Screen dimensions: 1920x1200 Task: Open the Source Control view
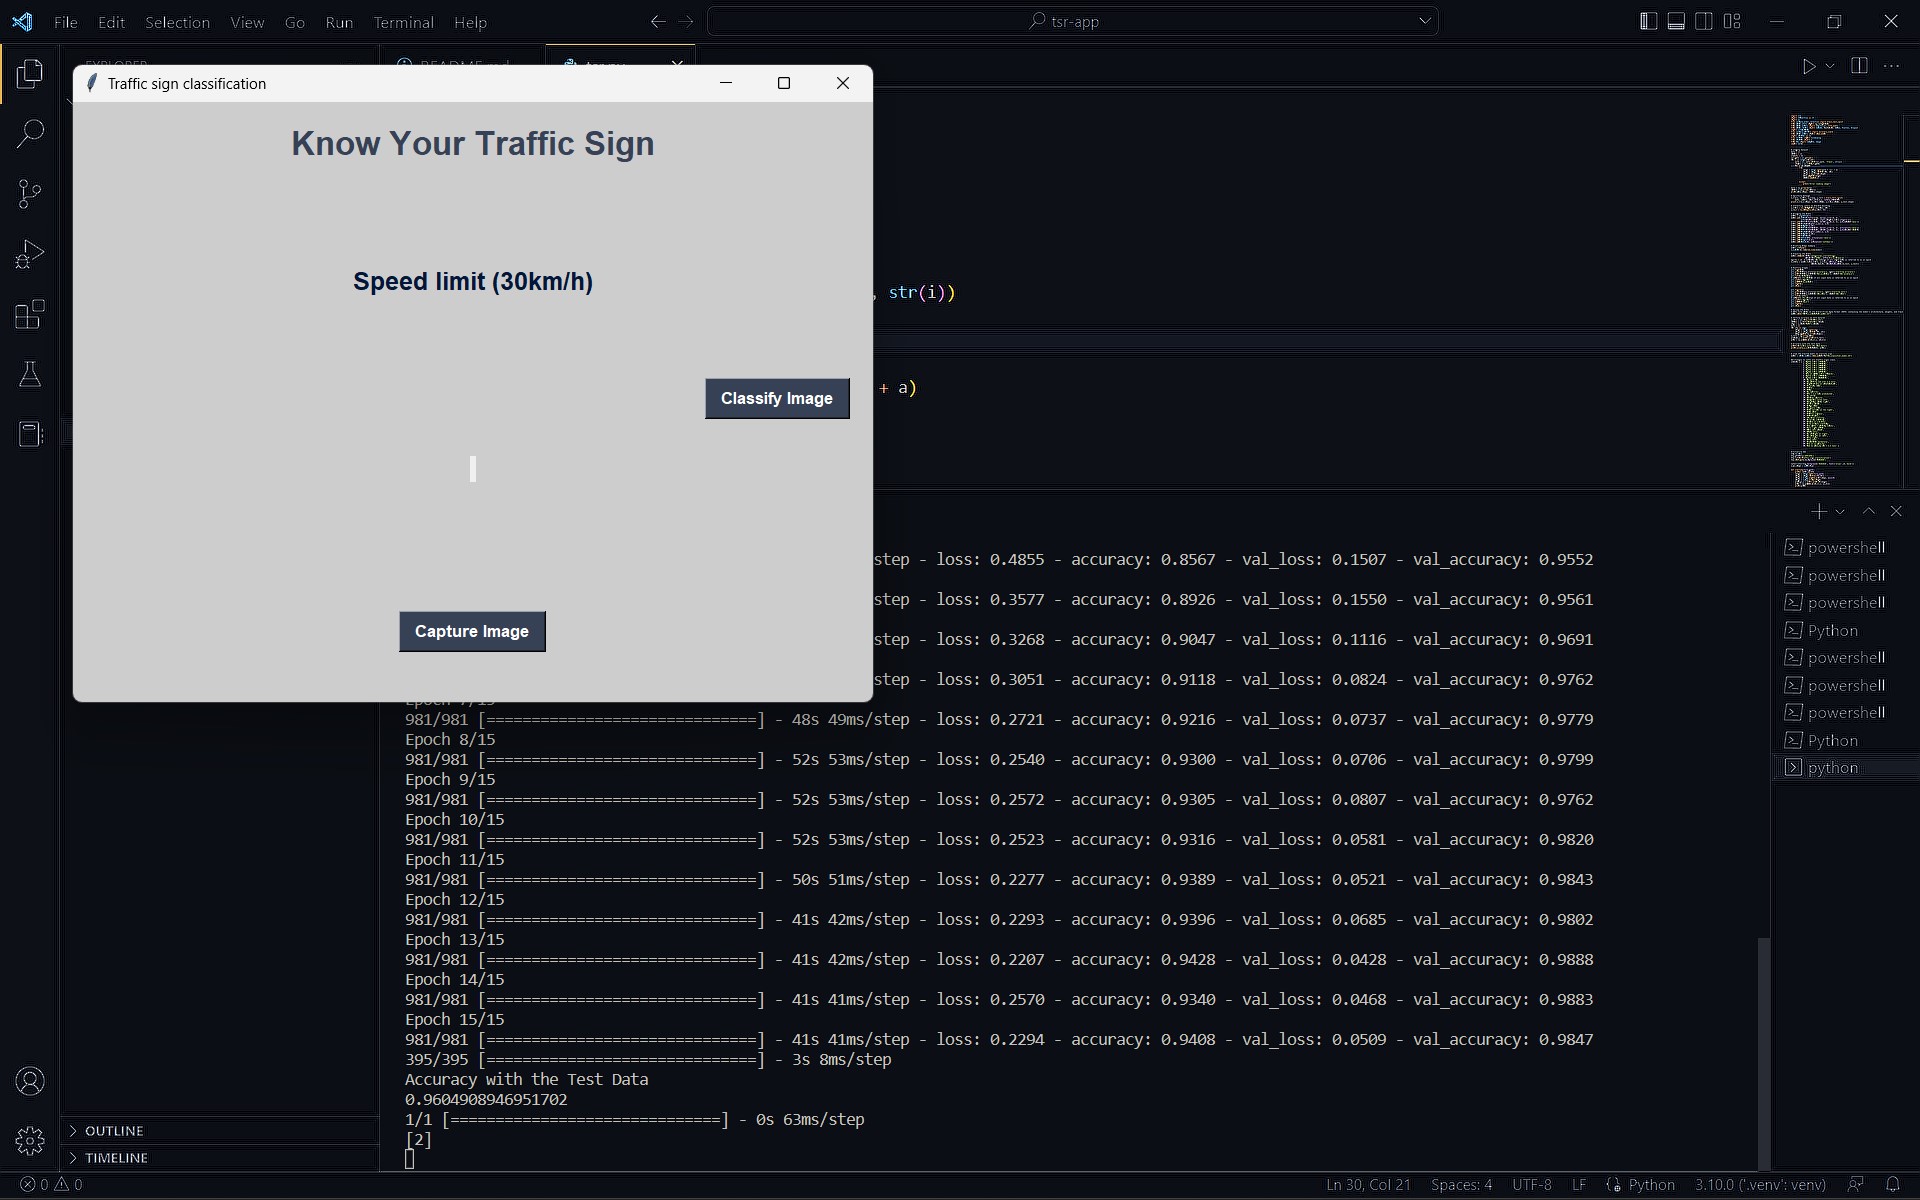tap(30, 193)
